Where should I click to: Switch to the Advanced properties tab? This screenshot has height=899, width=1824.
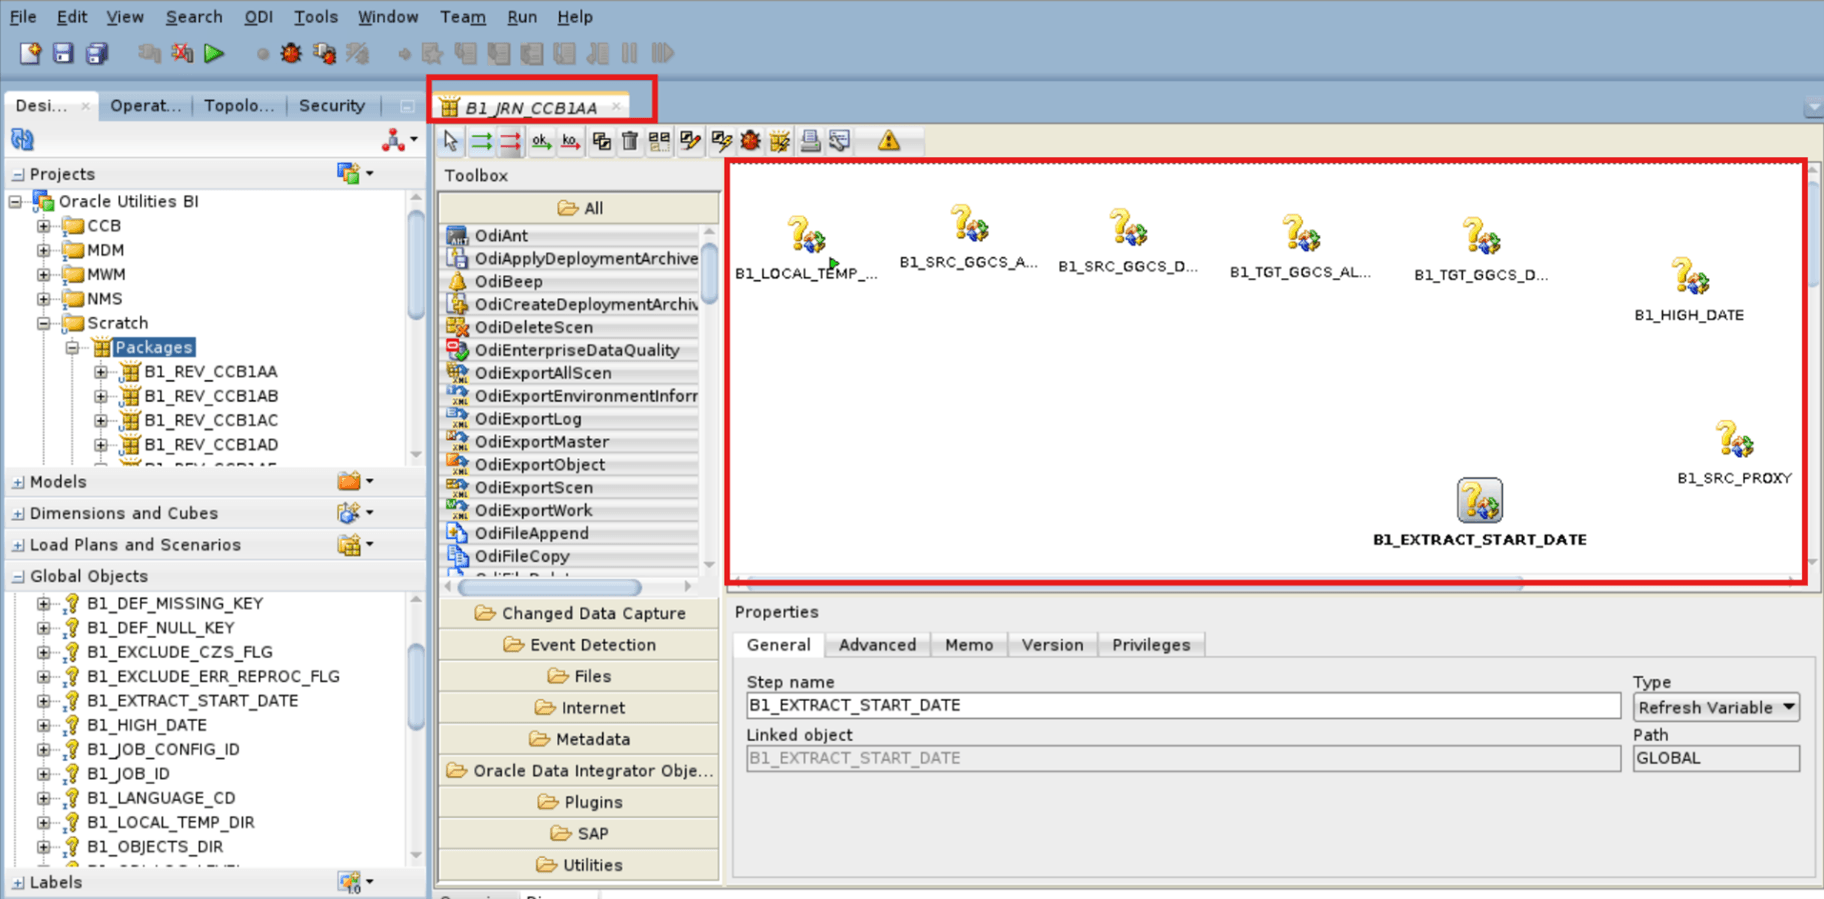(x=877, y=645)
